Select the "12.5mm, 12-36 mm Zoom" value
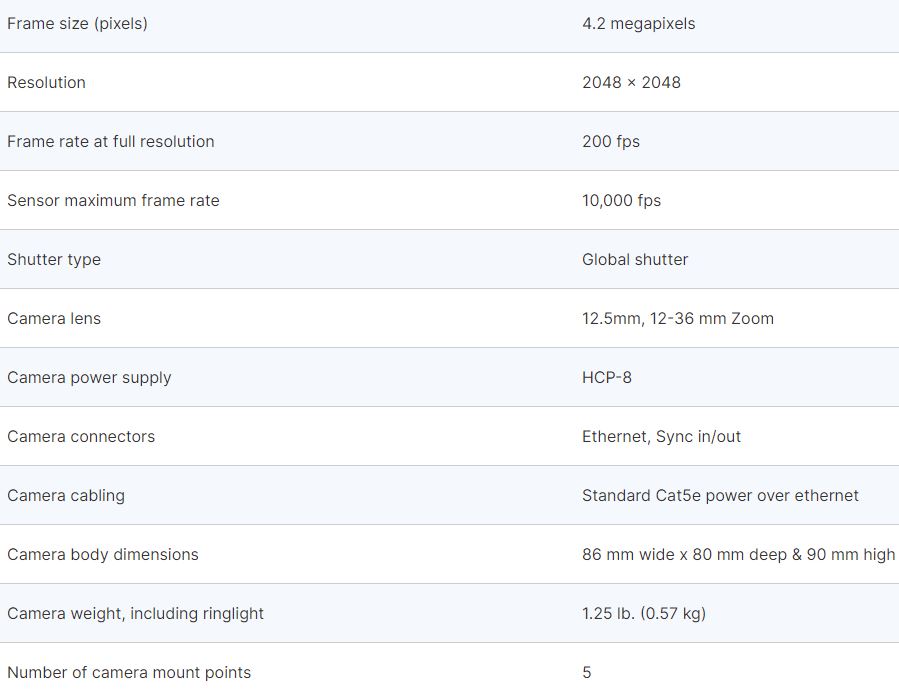 click(x=677, y=318)
